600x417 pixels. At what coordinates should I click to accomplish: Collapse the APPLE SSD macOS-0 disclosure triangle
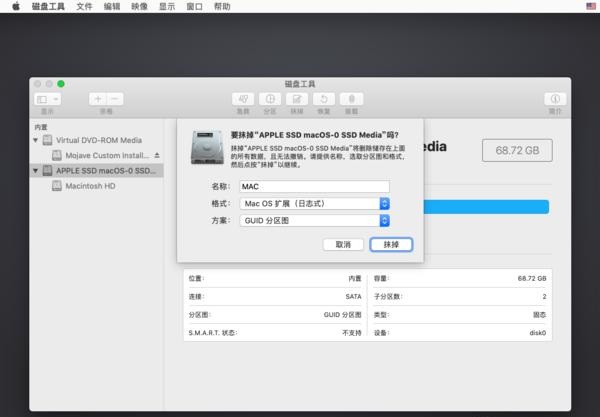pos(36,171)
